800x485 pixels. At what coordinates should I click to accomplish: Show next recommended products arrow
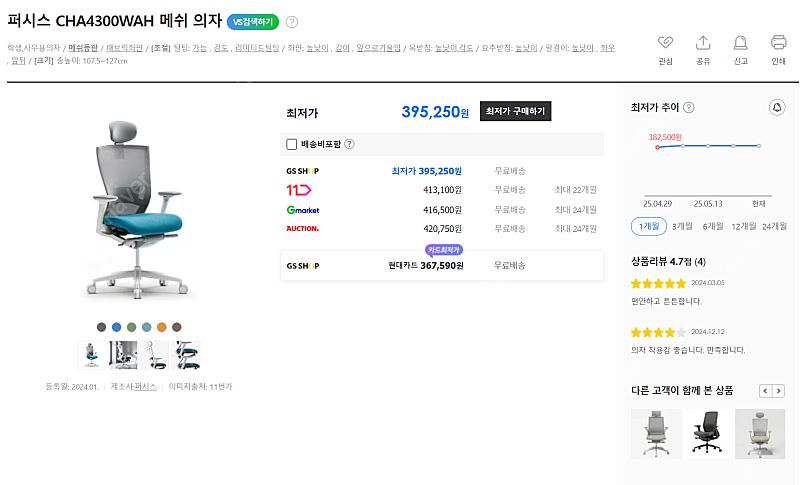[x=778, y=391]
